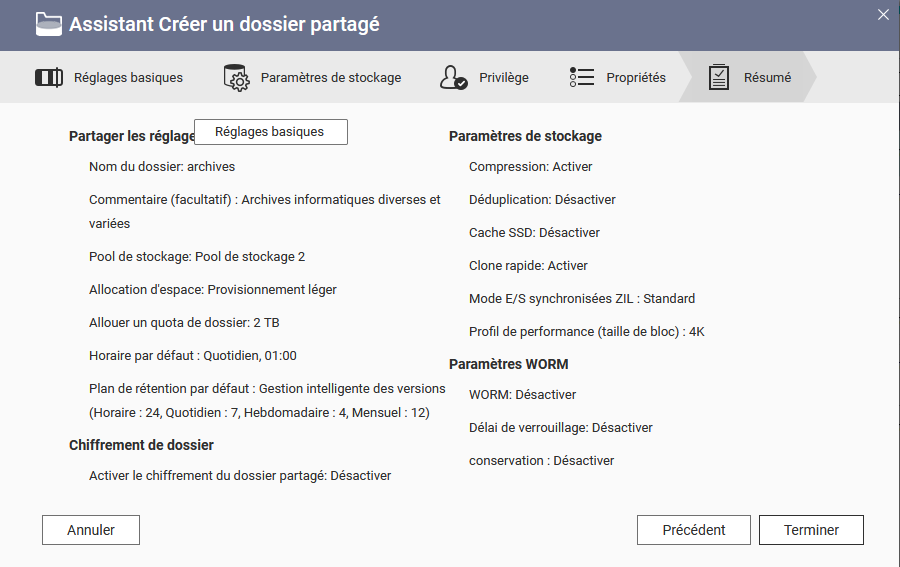Close the shared folder wizard window
The width and height of the screenshot is (900, 567).
[x=883, y=15]
